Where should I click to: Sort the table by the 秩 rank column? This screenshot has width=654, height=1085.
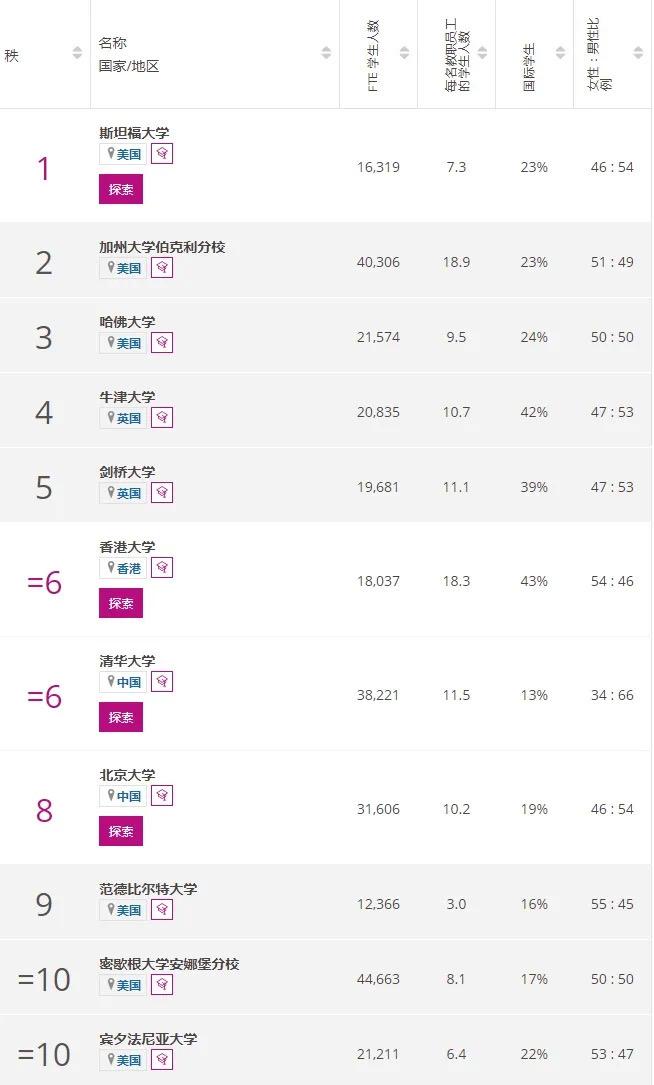tap(77, 54)
